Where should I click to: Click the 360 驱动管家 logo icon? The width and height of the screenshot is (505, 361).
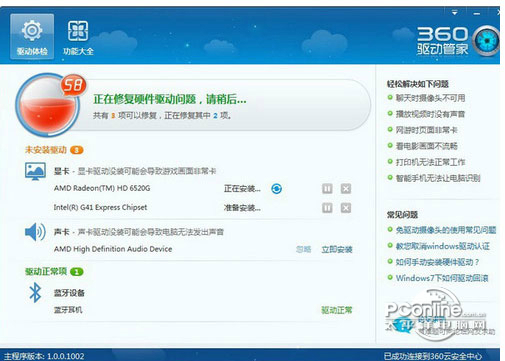[x=487, y=41]
